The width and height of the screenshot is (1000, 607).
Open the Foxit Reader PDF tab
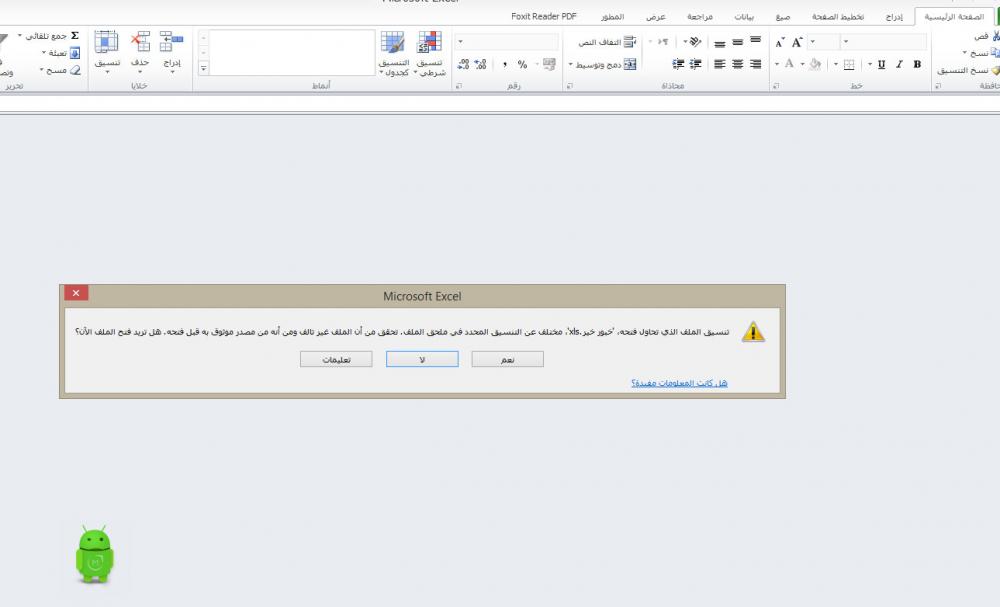[544, 17]
